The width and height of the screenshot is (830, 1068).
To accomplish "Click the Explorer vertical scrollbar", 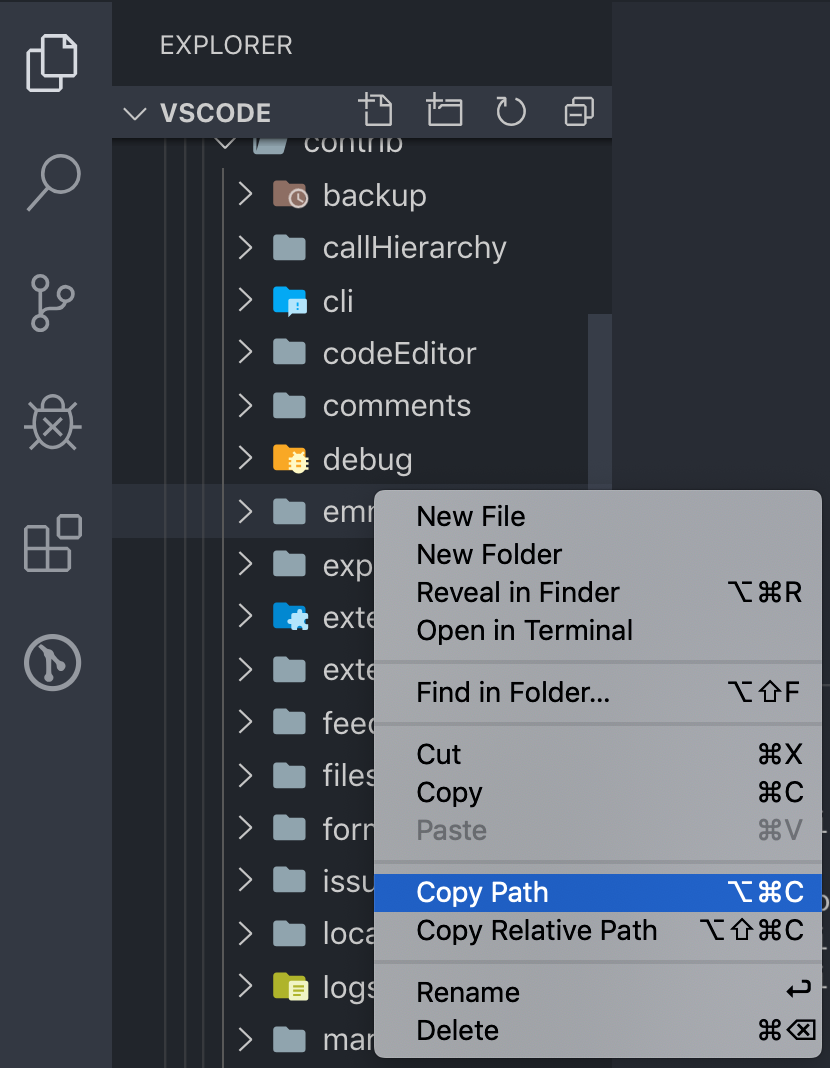I will [600, 401].
